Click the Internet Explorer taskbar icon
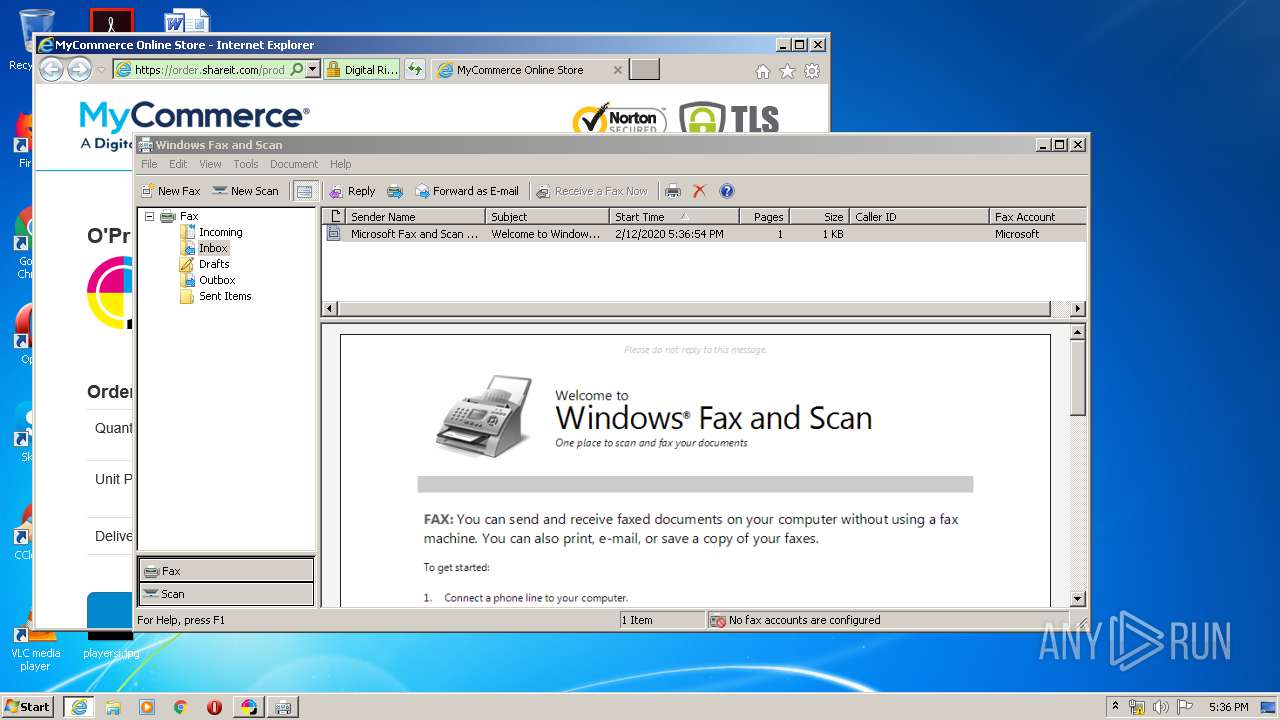The height and width of the screenshot is (720, 1280). point(79,706)
